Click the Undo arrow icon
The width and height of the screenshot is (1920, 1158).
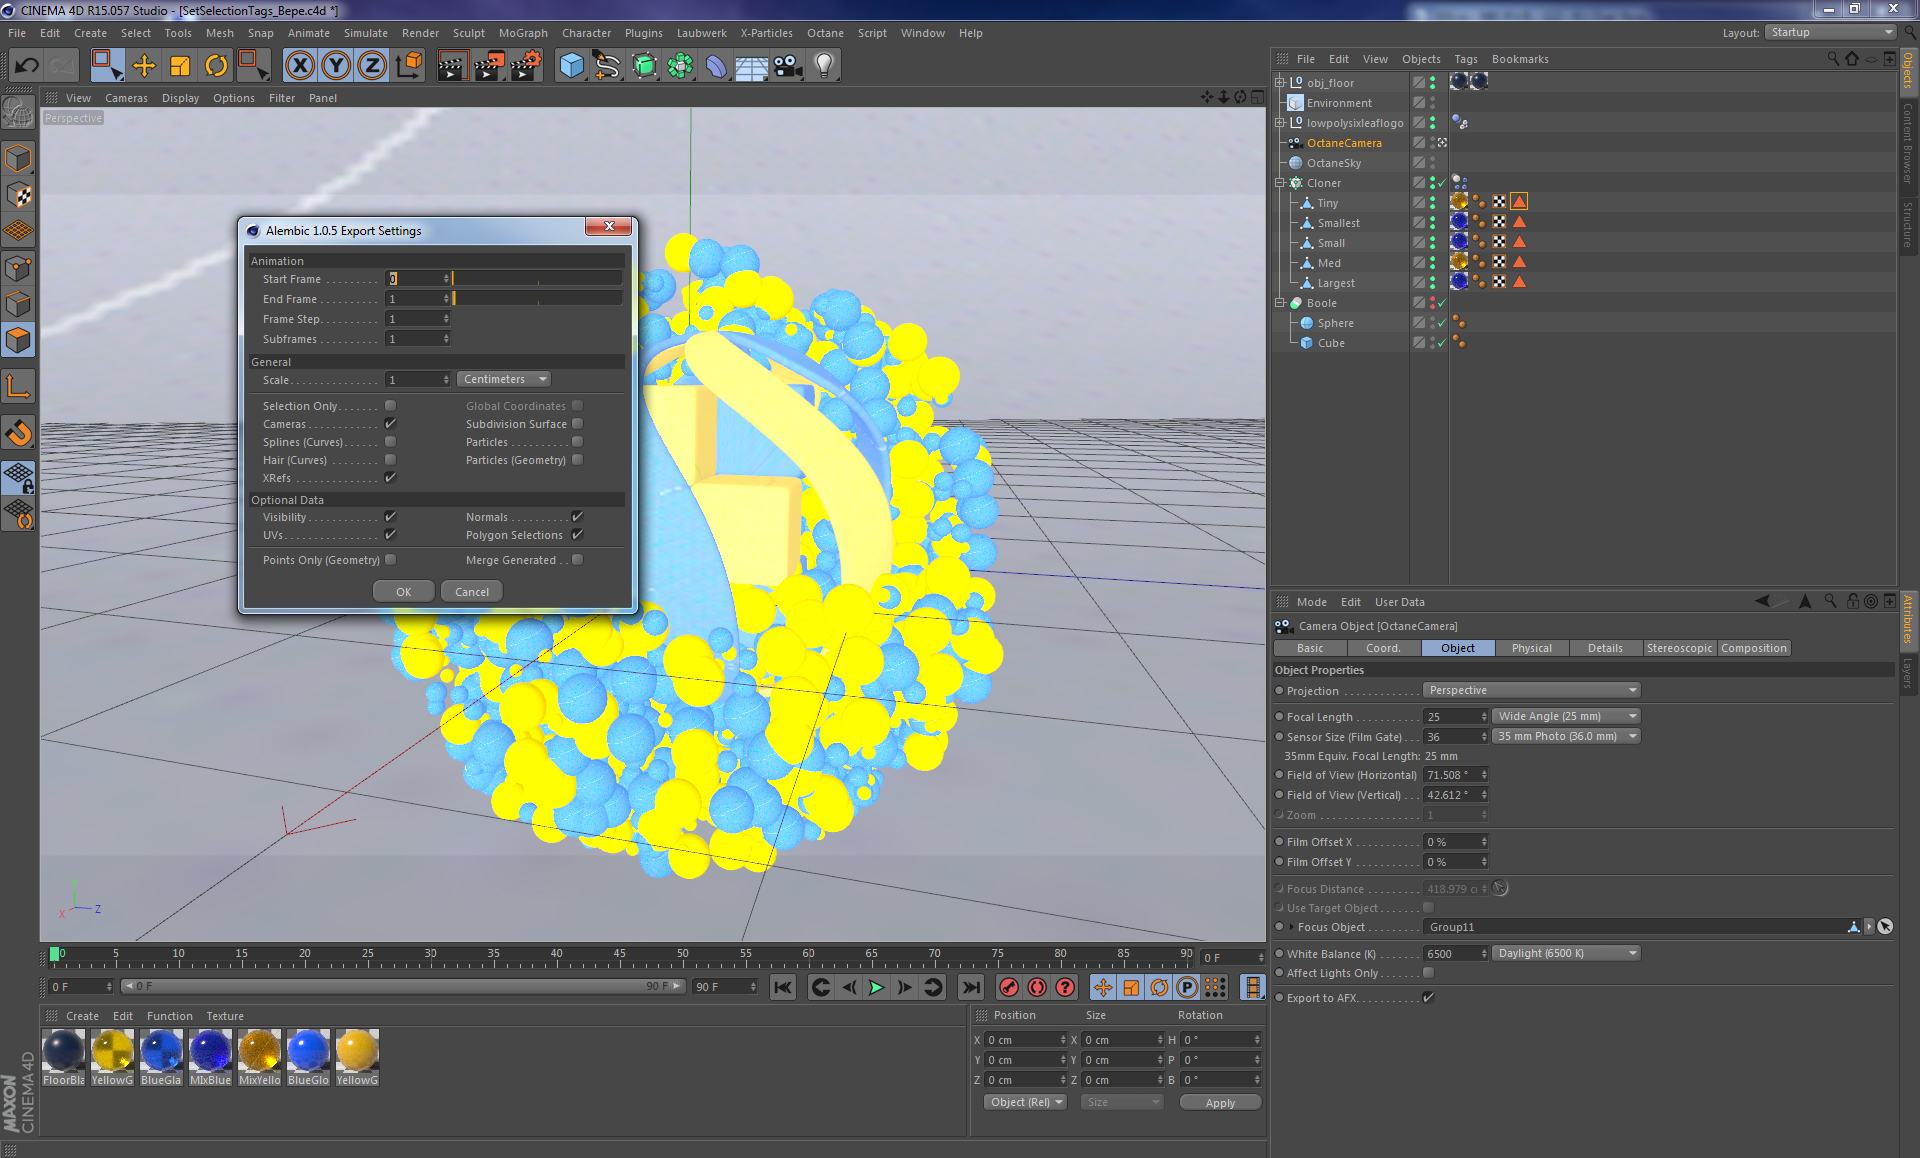[27, 66]
